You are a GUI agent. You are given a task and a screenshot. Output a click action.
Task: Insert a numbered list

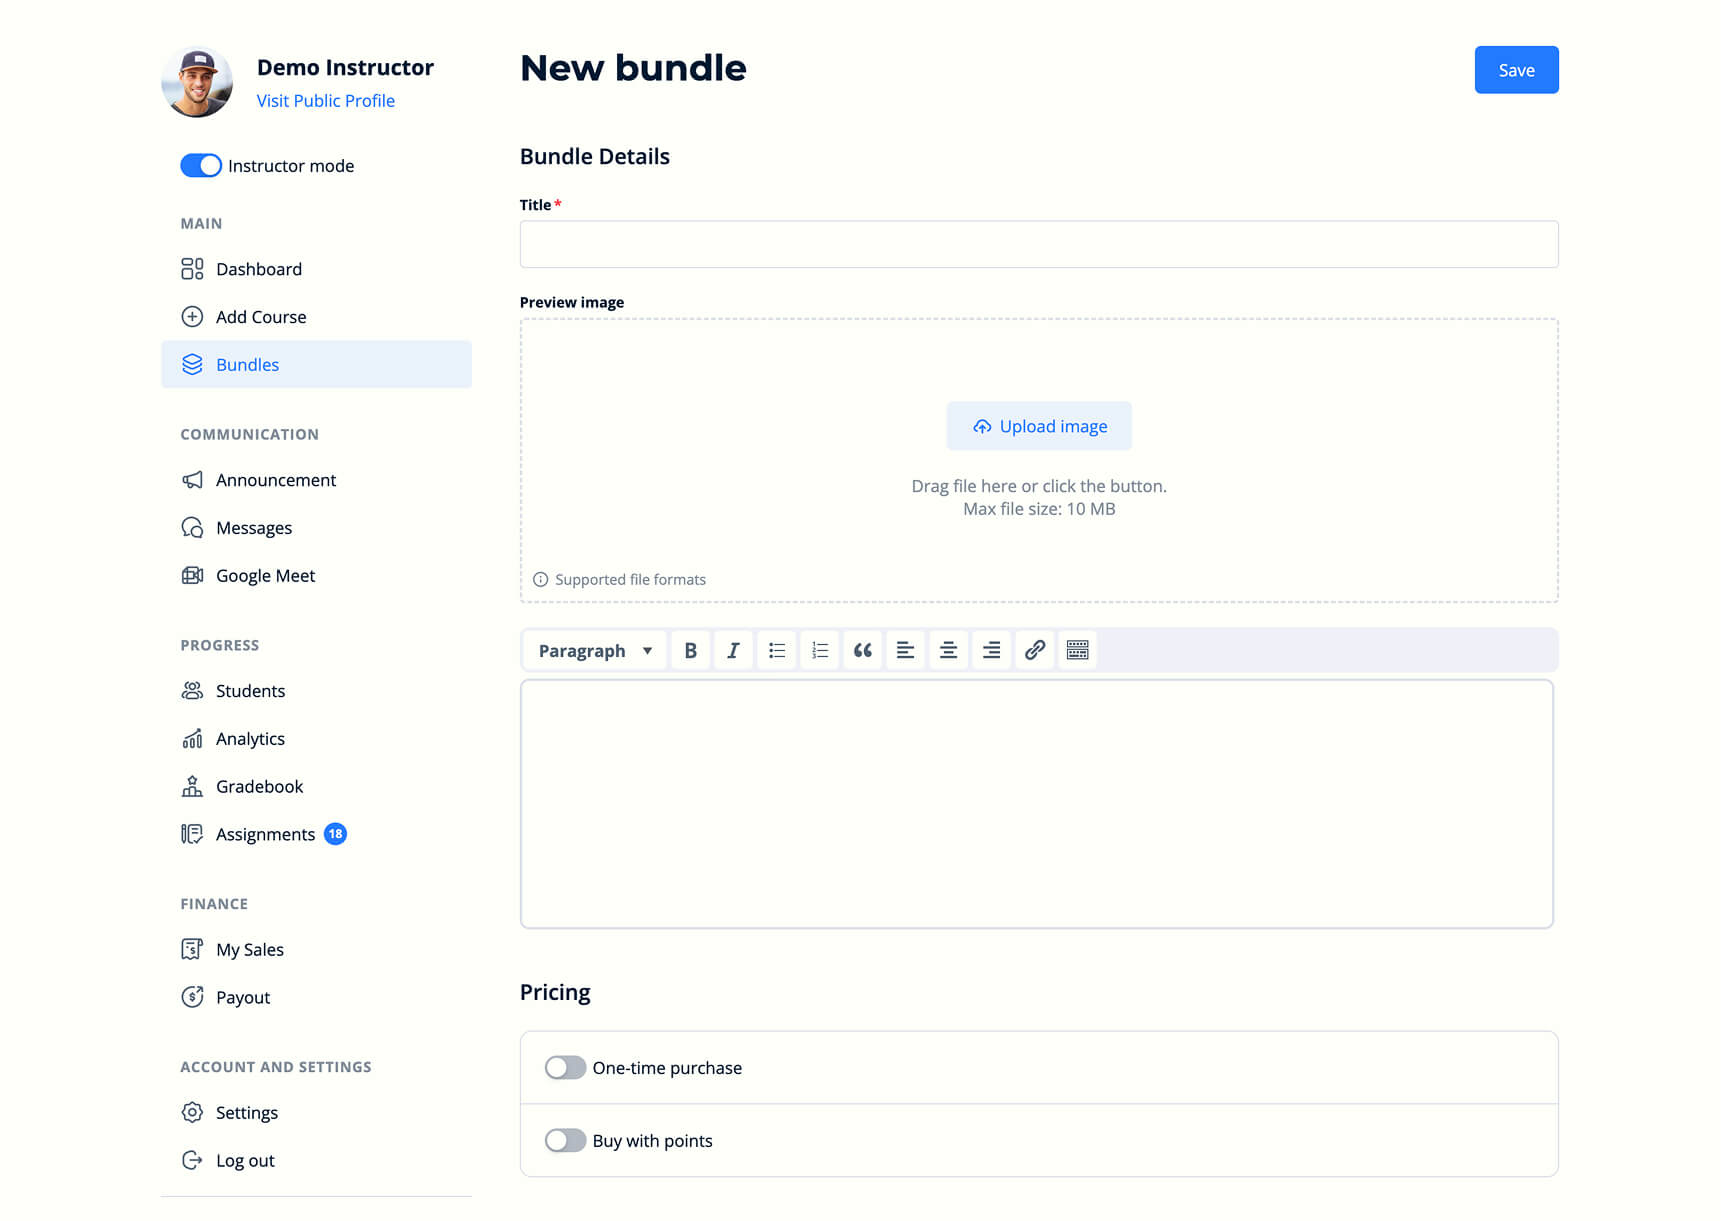(x=819, y=651)
